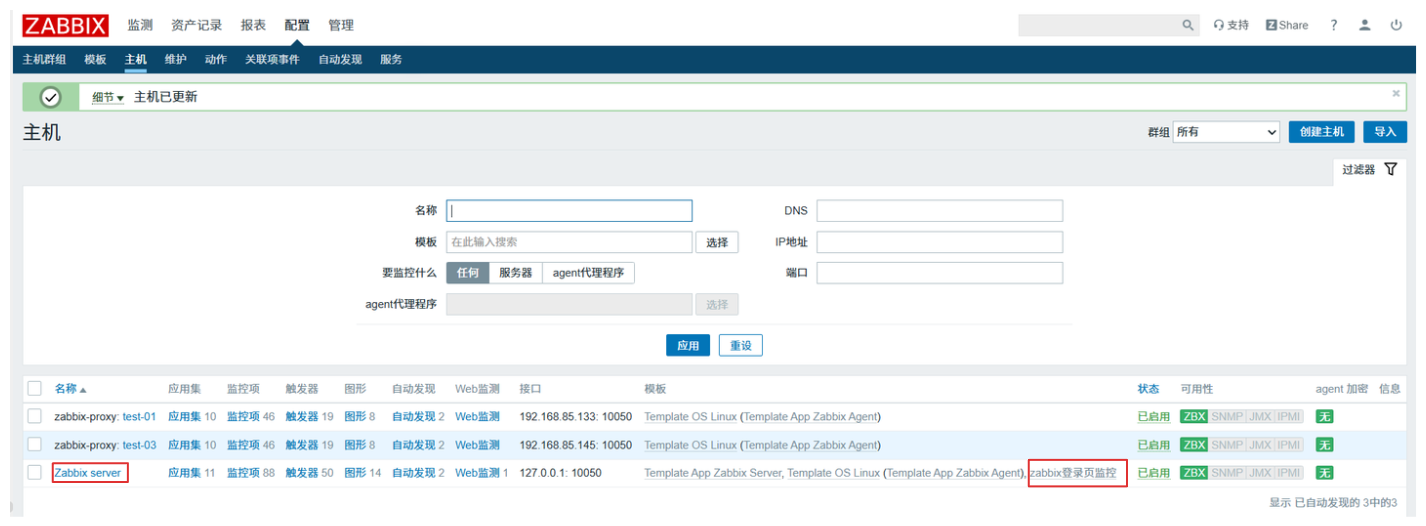This screenshot has height=526, width=1426.
Task: Go to the 自动发现 submenu
Action: [x=340, y=60]
